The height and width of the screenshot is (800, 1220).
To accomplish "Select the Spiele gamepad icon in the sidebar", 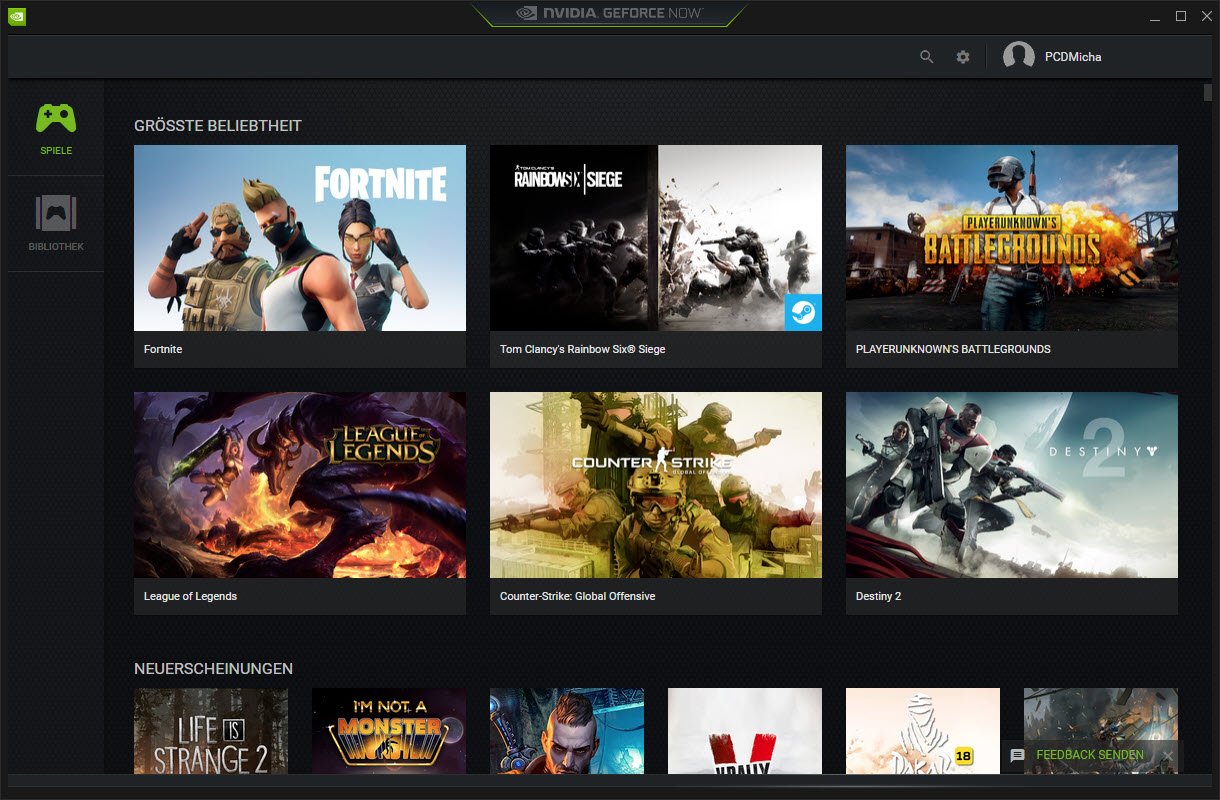I will coord(56,118).
